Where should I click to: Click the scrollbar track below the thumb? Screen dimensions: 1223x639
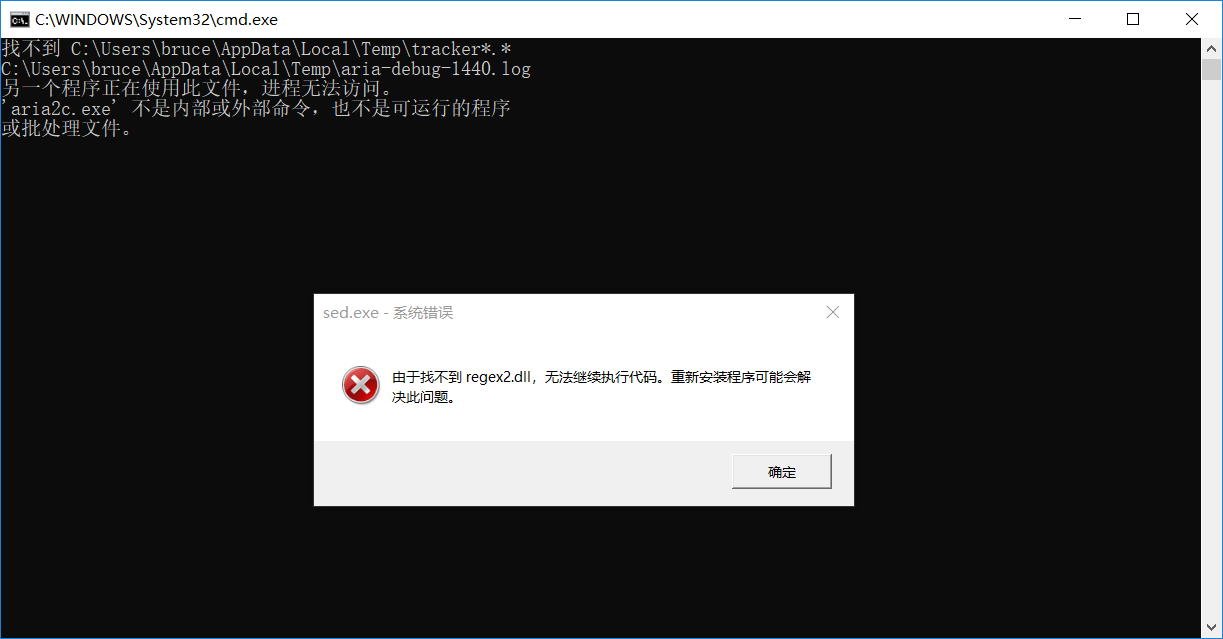(x=1211, y=350)
